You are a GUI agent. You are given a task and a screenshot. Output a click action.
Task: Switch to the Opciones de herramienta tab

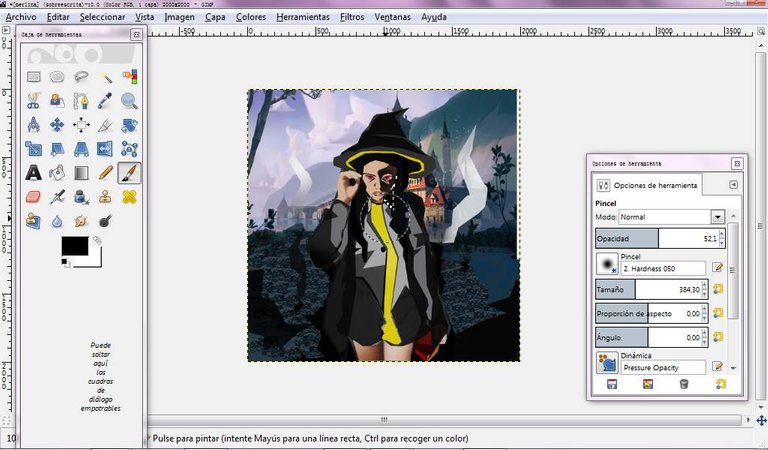[647, 185]
